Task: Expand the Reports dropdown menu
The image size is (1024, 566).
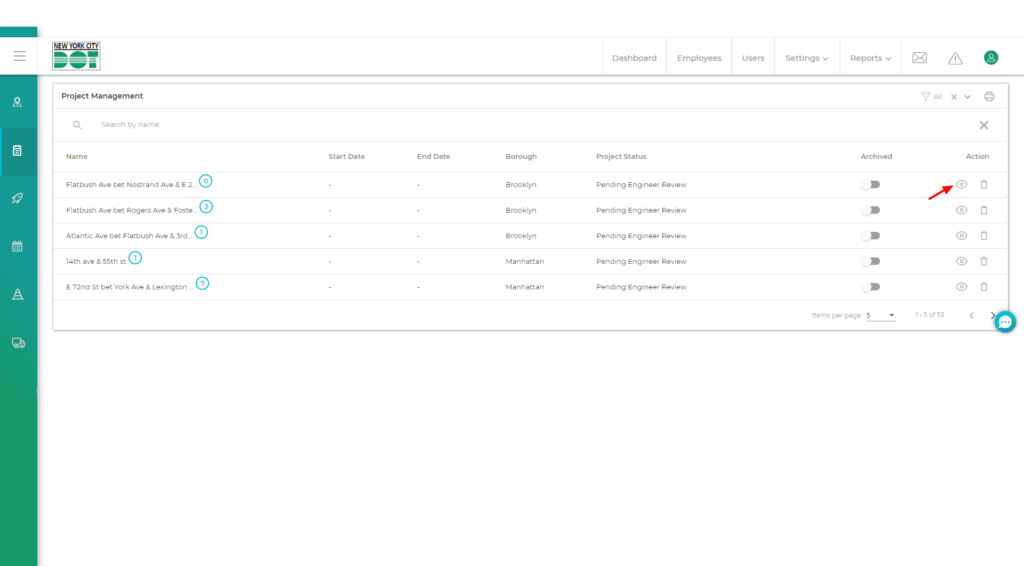Action: [x=870, y=58]
